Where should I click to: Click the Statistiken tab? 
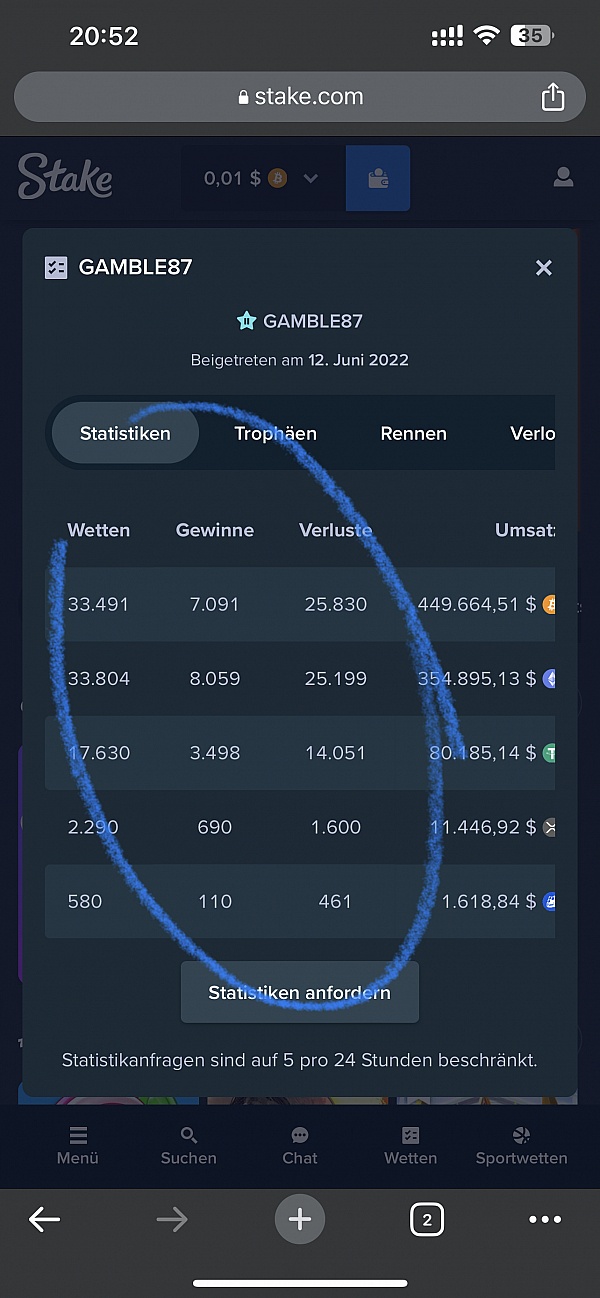pyautogui.click(x=125, y=433)
